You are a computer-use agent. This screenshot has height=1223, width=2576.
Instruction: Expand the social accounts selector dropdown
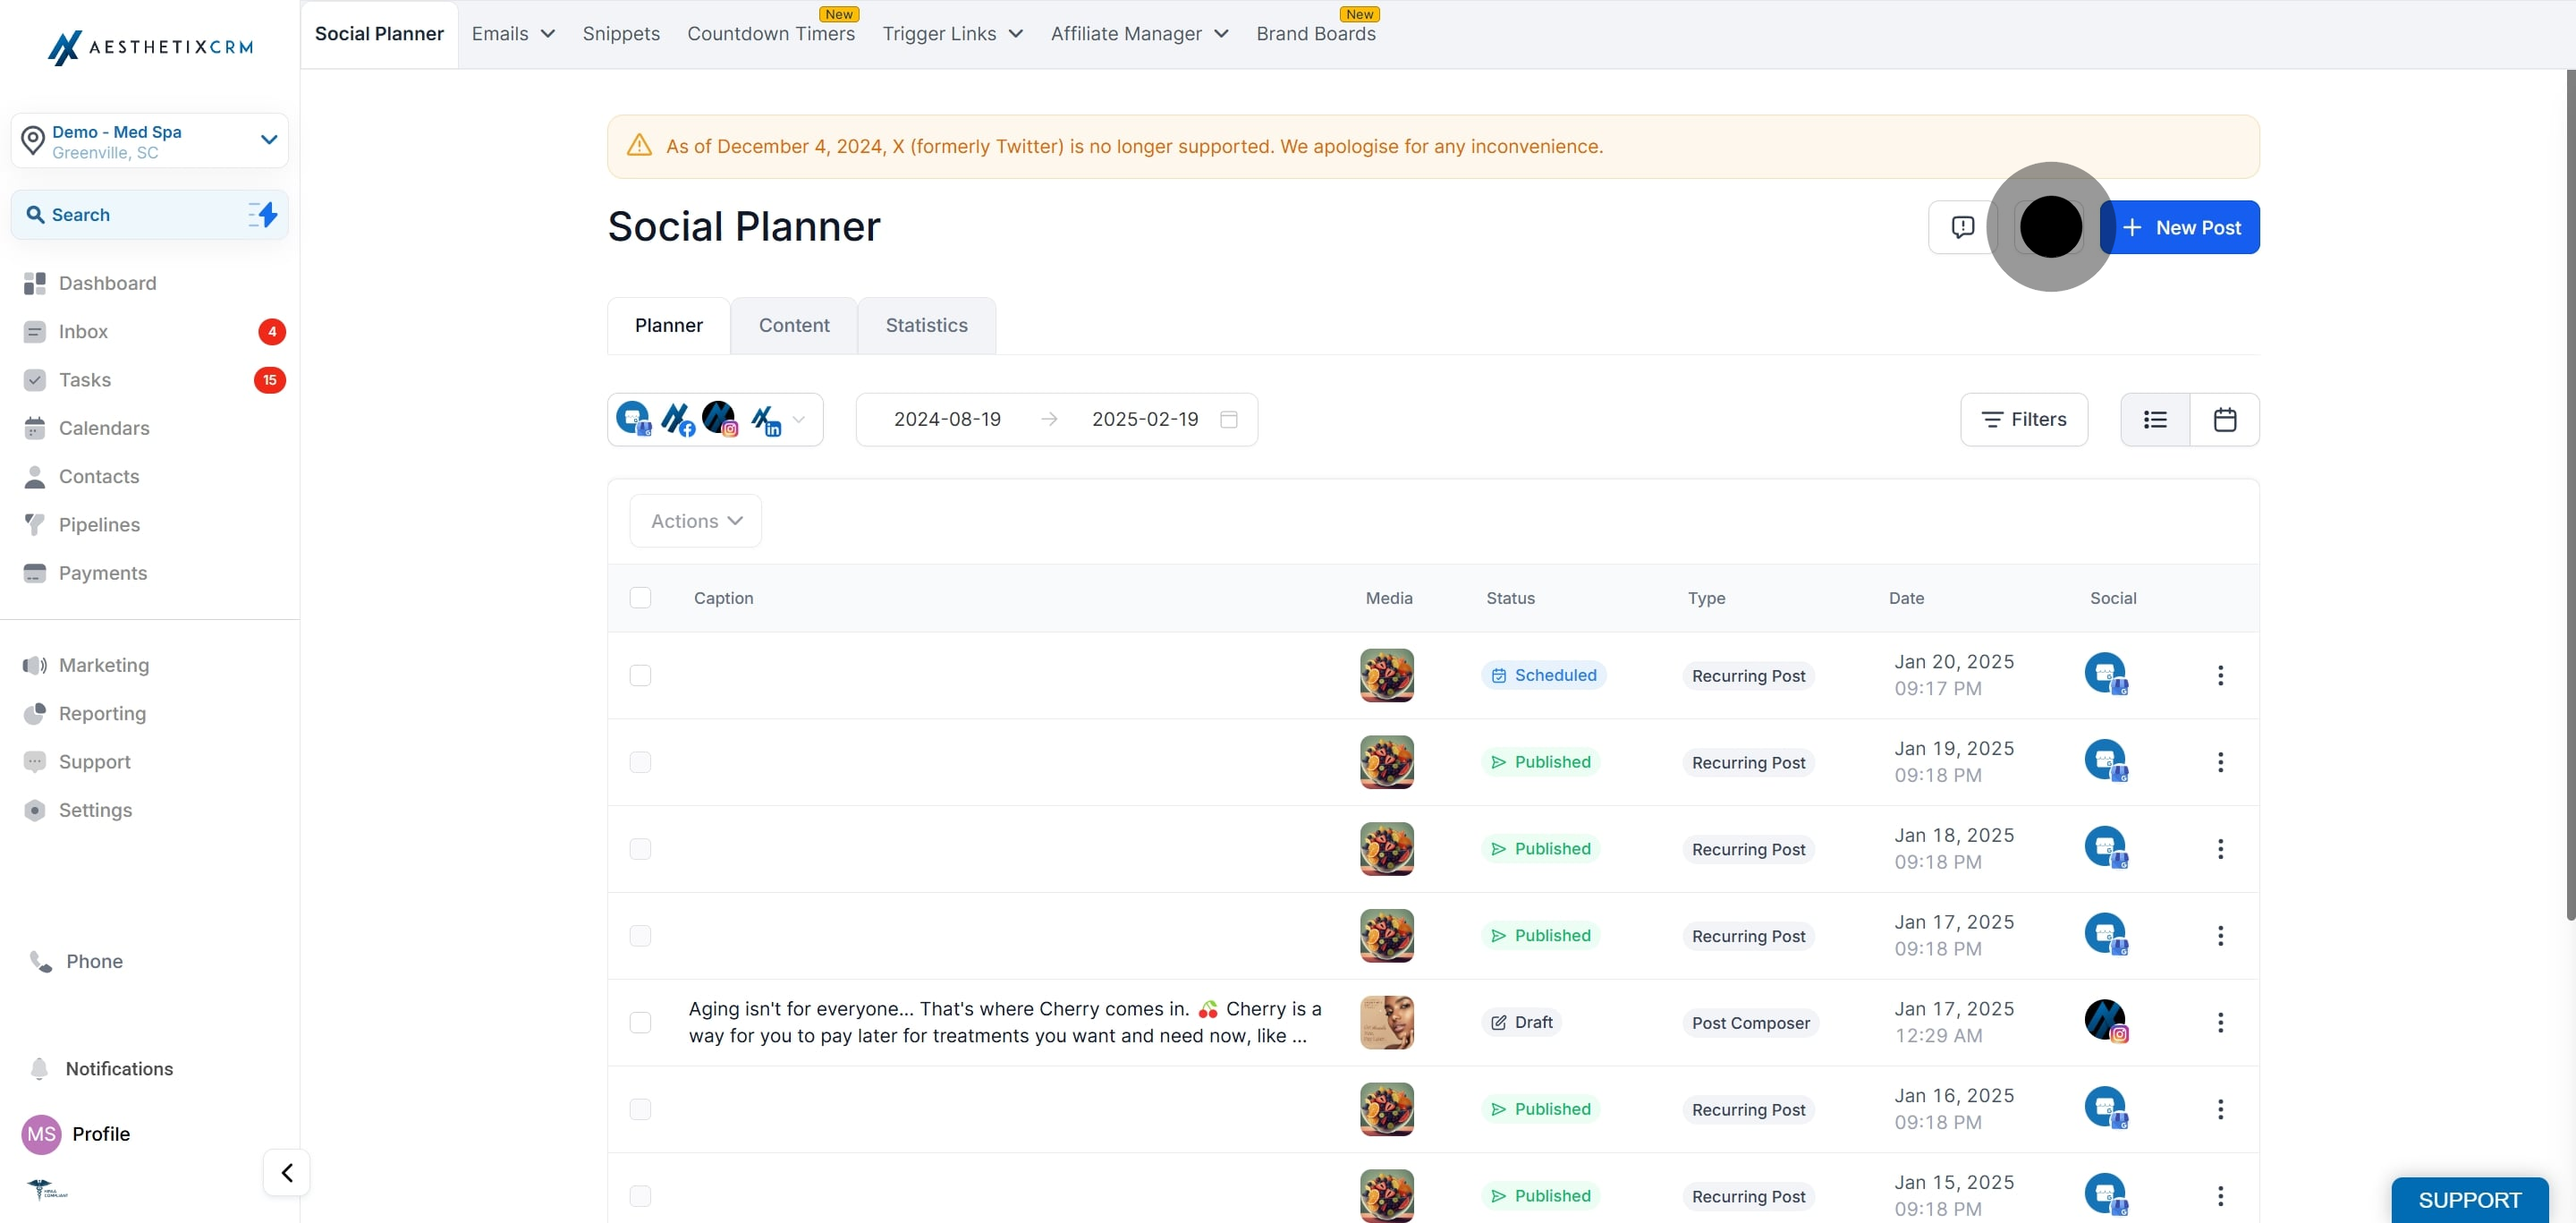coord(798,419)
